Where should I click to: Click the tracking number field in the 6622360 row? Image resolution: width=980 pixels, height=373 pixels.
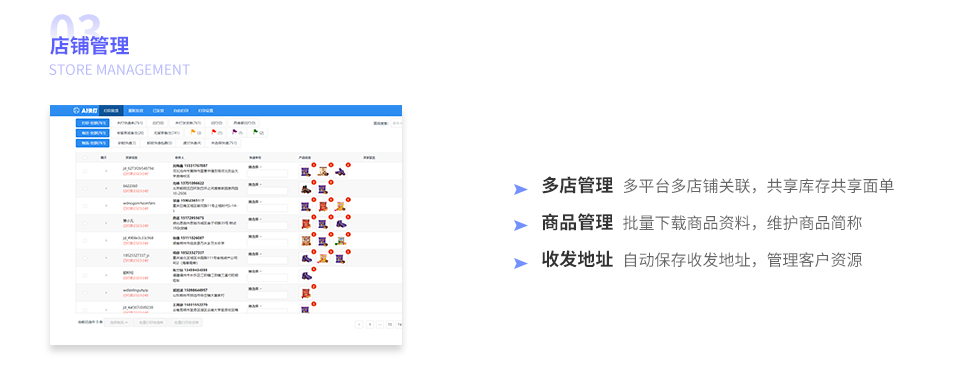pyautogui.click(x=268, y=191)
